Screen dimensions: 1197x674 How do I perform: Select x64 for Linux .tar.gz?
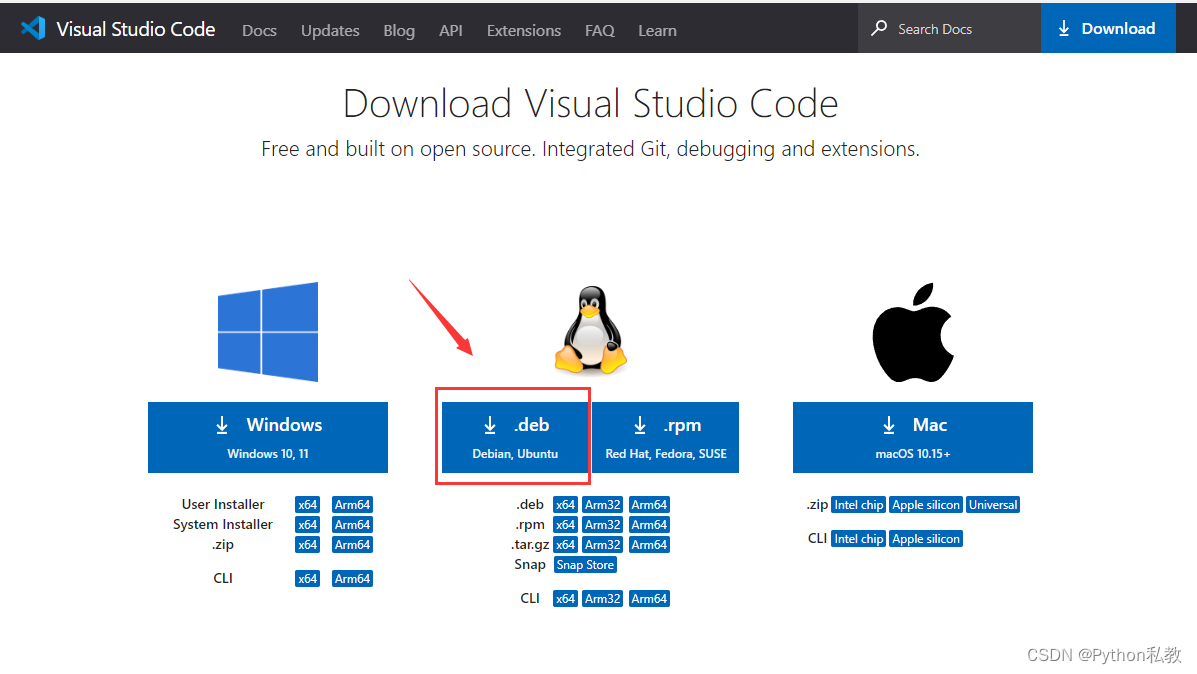point(566,545)
